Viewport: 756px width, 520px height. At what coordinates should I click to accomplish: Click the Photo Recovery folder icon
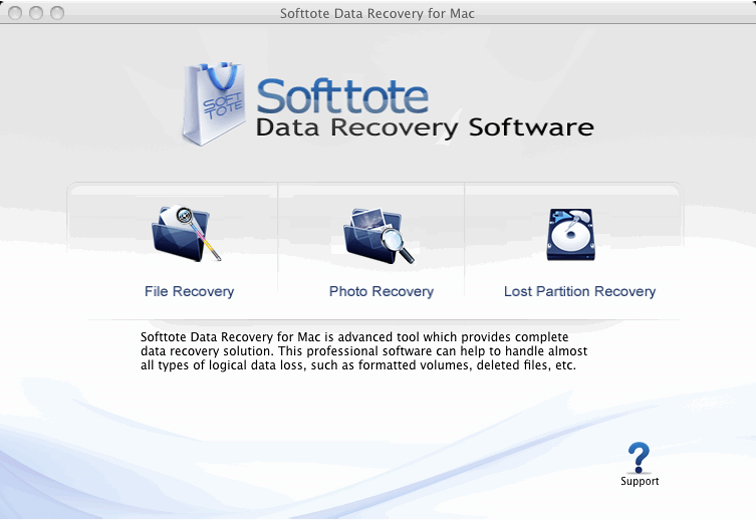376,234
